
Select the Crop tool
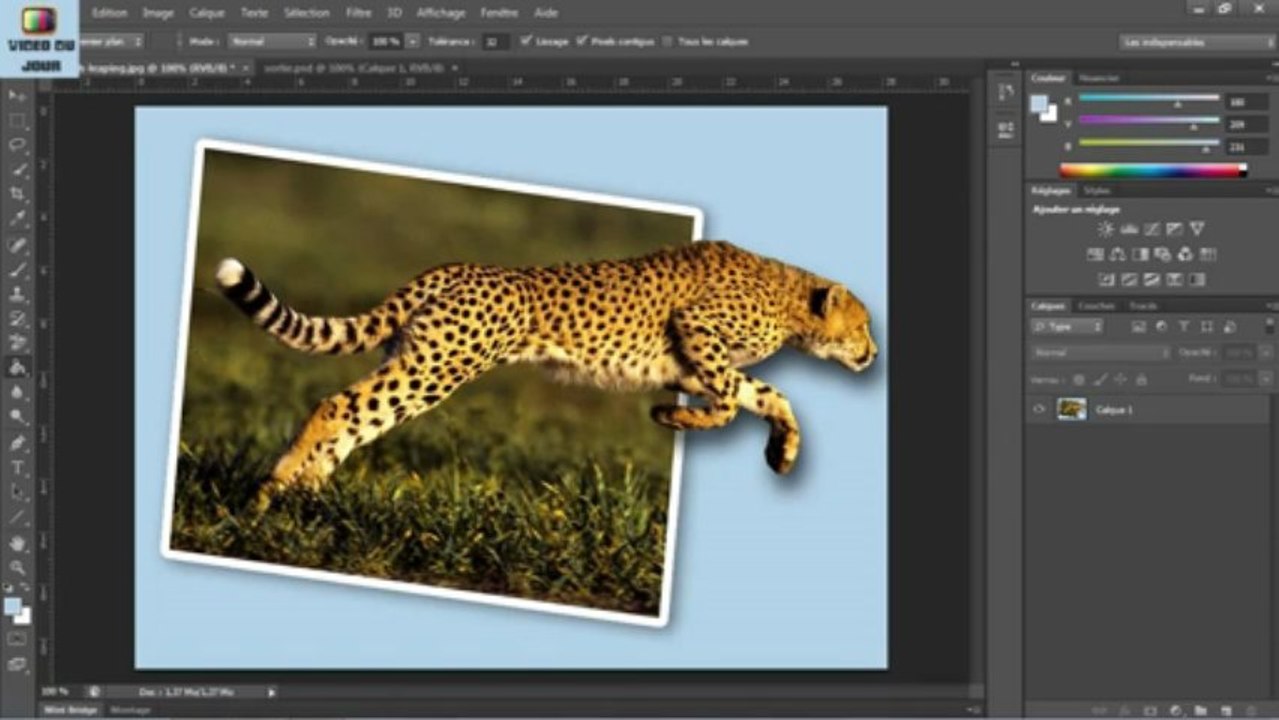pyautogui.click(x=17, y=194)
